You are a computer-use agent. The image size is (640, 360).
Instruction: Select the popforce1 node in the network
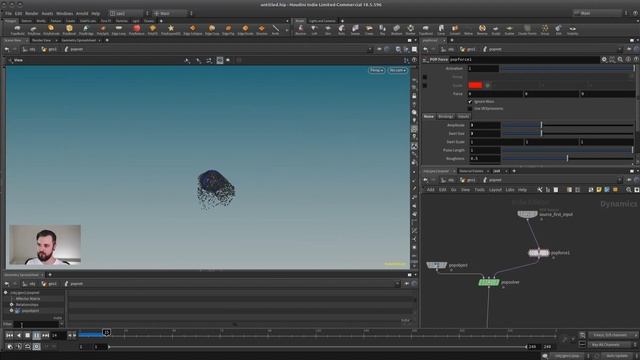coord(539,253)
